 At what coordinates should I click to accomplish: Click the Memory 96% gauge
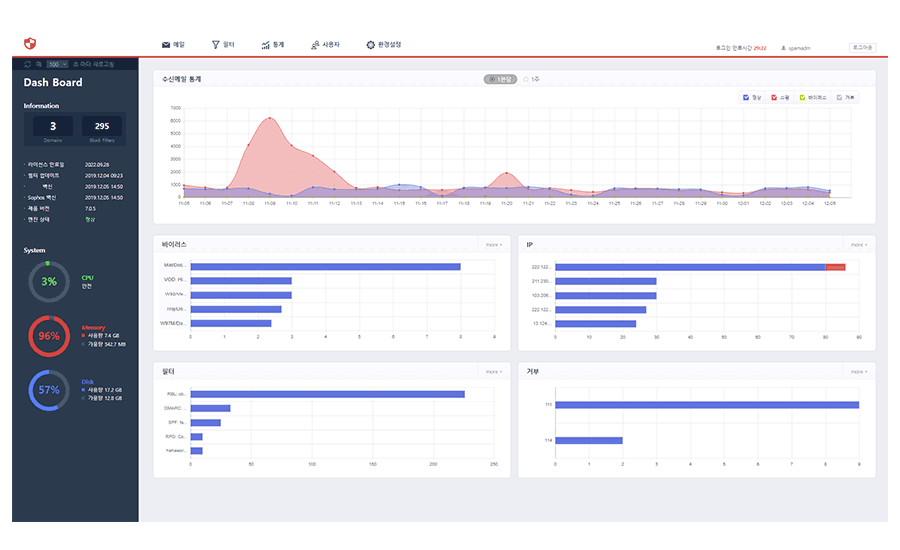[49, 336]
